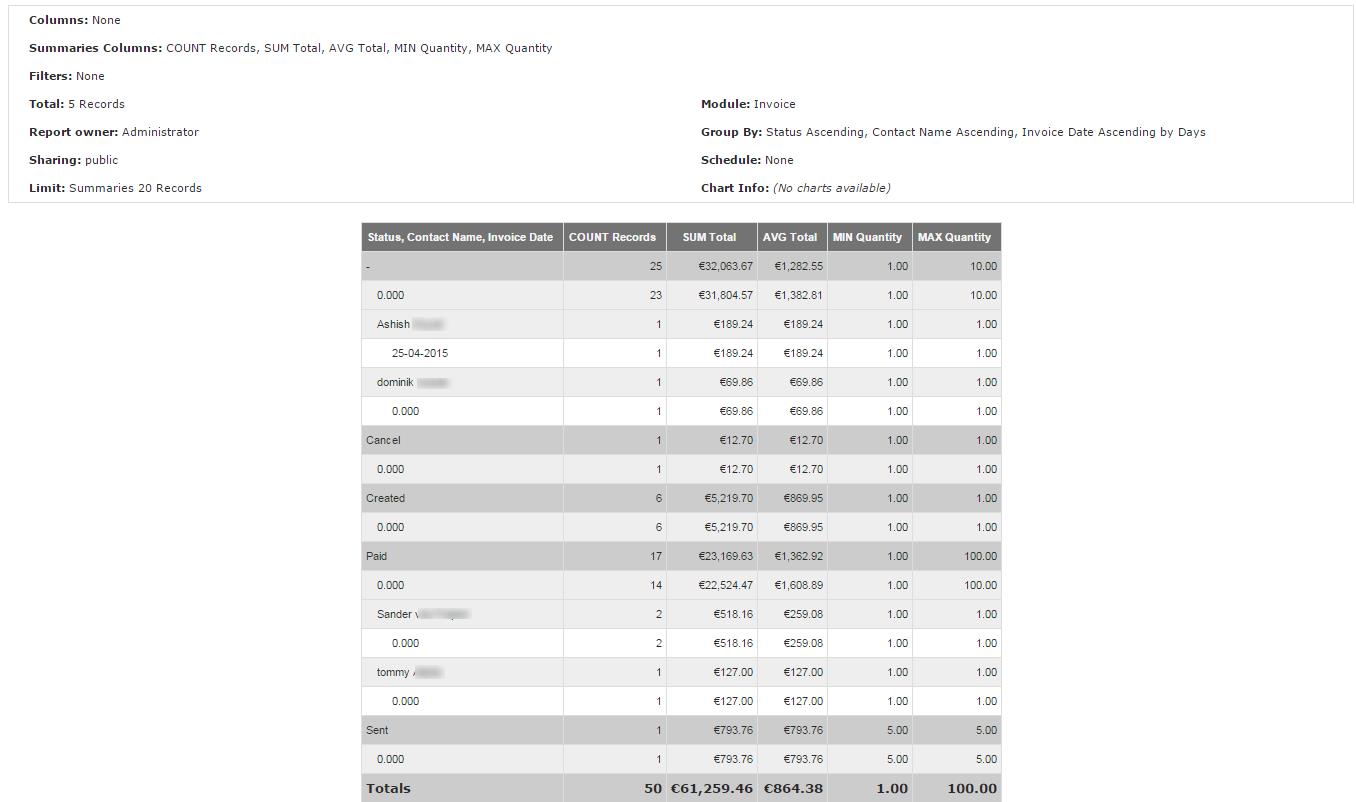Click the dominik contact row
1356x802 pixels.
[396, 382]
